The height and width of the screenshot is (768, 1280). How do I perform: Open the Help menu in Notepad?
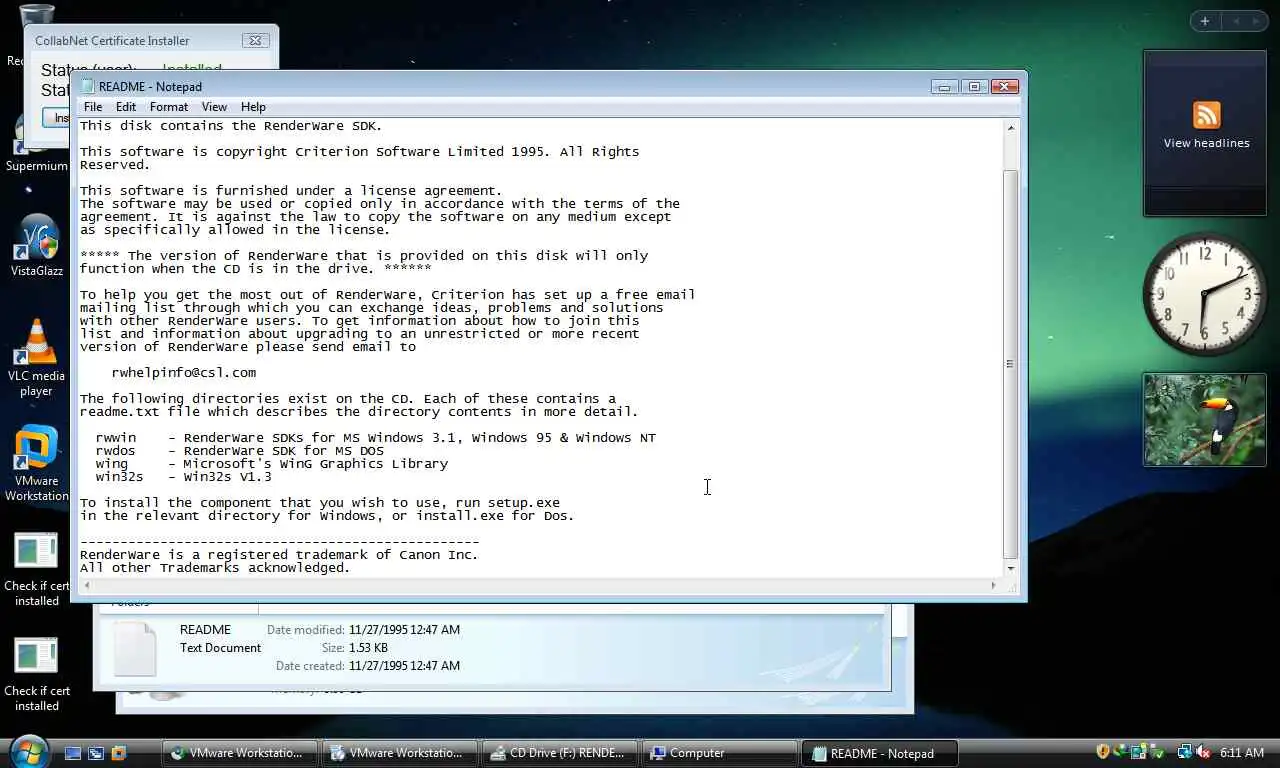[x=253, y=107]
